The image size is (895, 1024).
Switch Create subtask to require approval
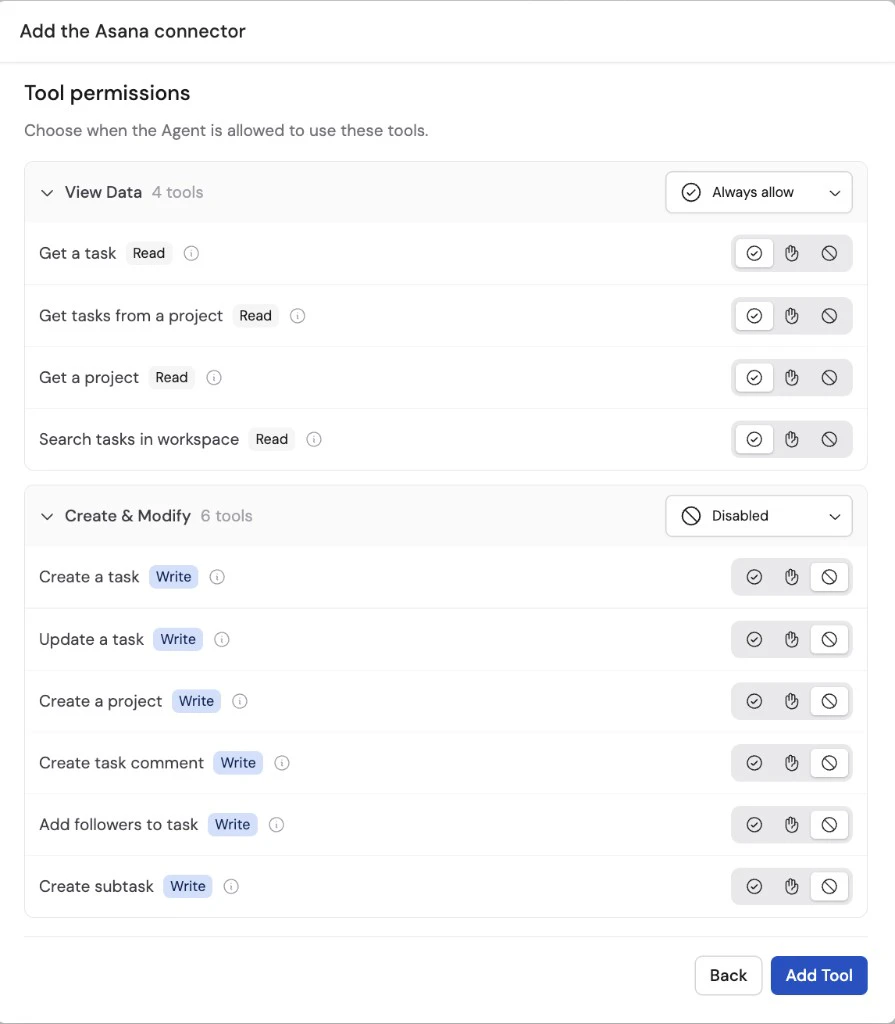click(x=791, y=886)
